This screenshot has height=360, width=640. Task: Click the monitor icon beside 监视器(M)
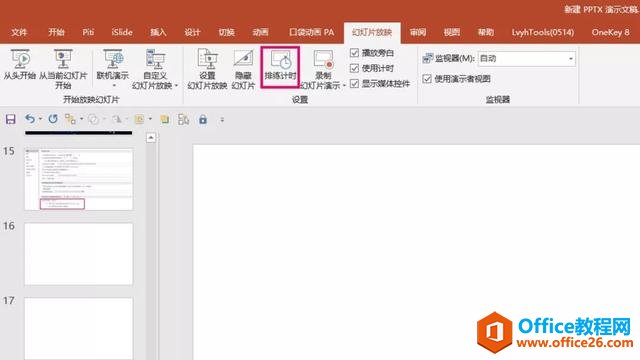coord(427,58)
